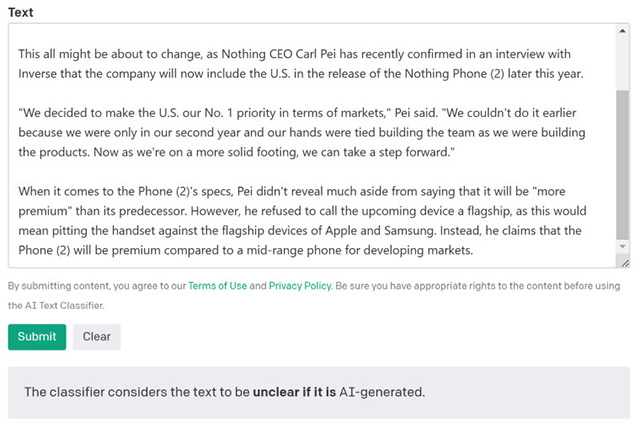Click the text area resize handle
The image size is (640, 424).
click(x=623, y=261)
